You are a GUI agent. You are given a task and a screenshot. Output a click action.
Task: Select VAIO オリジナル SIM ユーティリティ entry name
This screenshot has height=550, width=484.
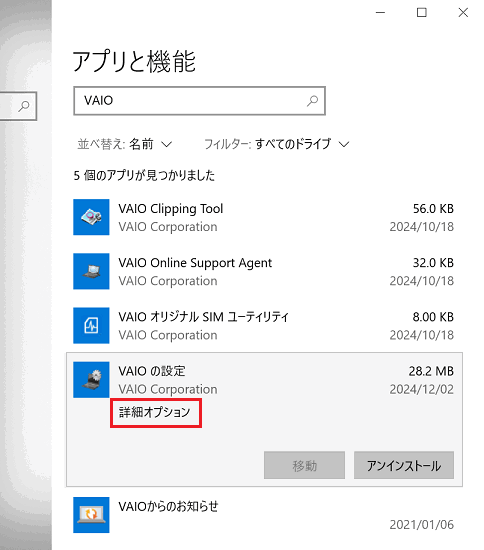tap(203, 317)
